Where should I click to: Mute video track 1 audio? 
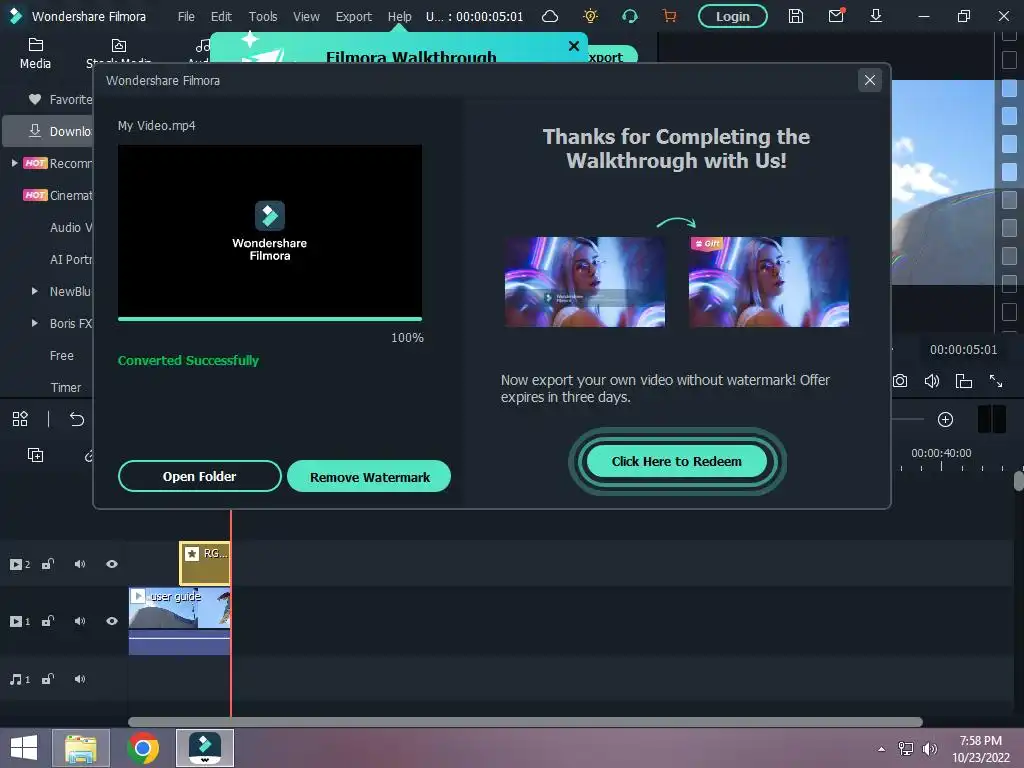80,621
